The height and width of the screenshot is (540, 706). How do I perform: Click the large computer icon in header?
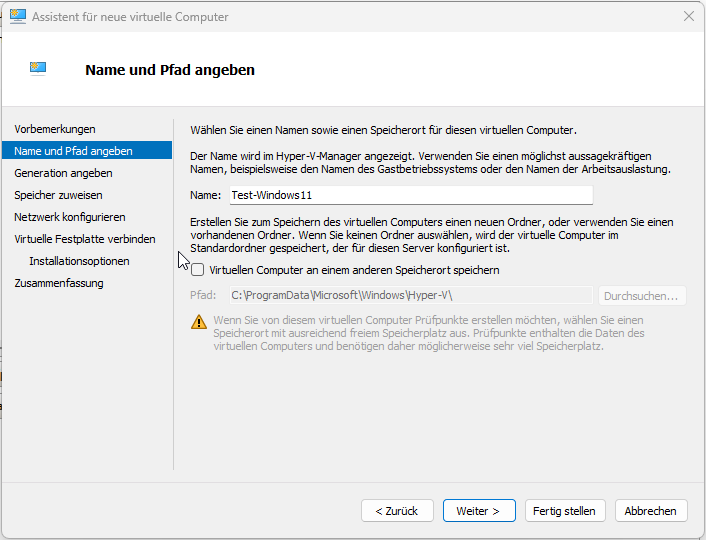pyautogui.click(x=38, y=69)
